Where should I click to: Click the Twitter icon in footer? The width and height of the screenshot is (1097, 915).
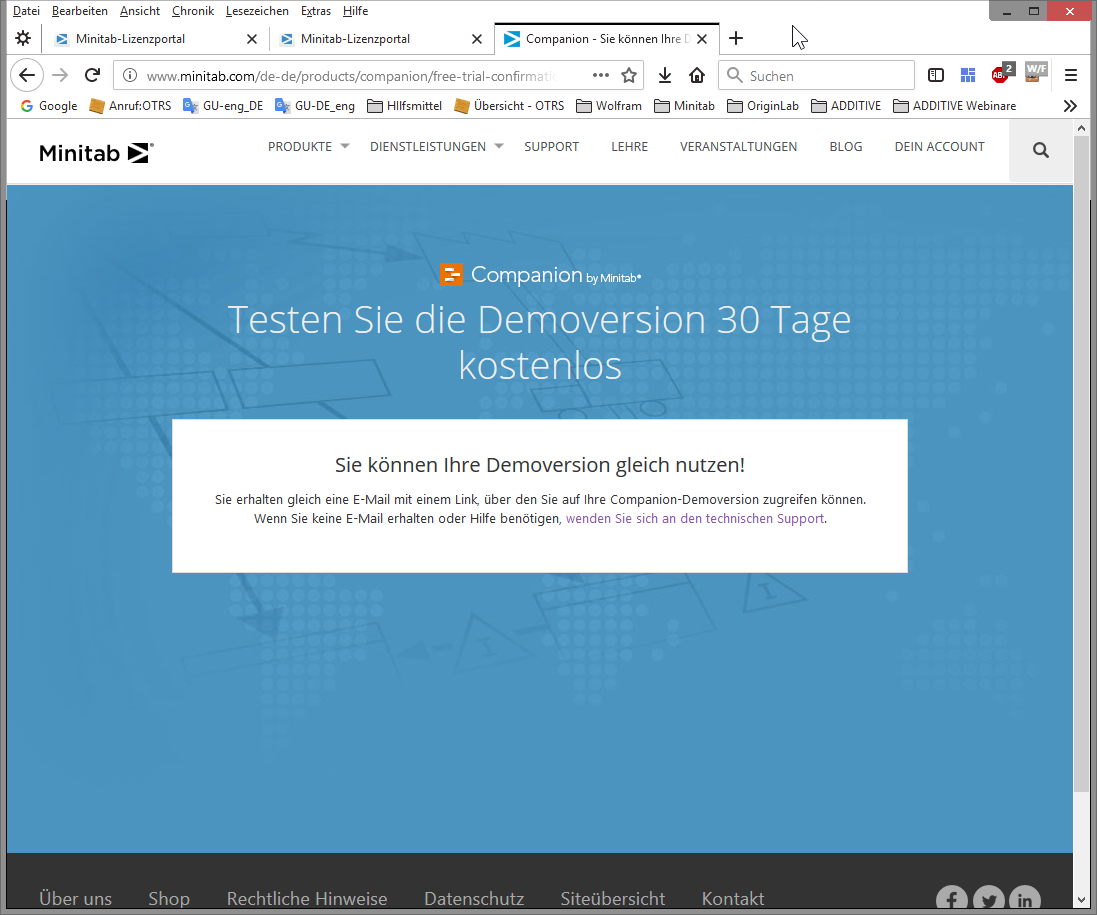(x=989, y=900)
